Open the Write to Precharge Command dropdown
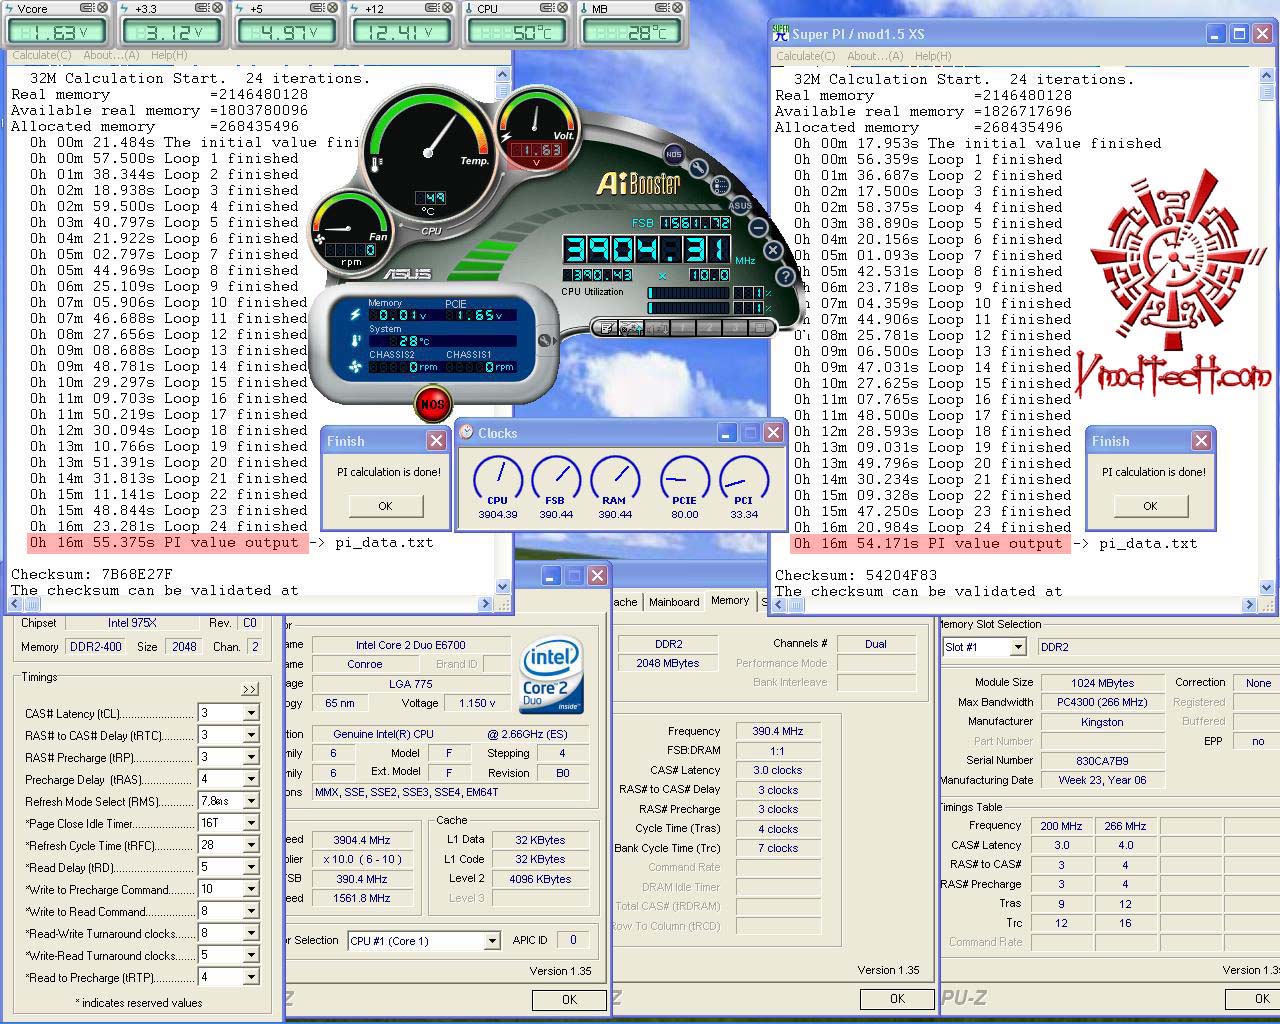 tap(251, 889)
